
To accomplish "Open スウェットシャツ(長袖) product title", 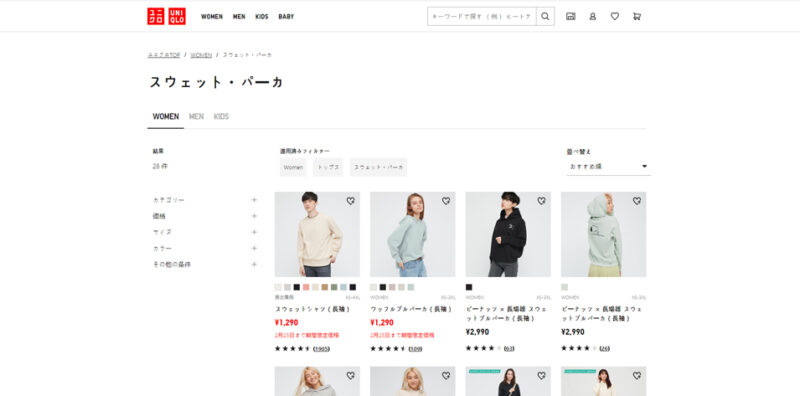I will 313,309.
